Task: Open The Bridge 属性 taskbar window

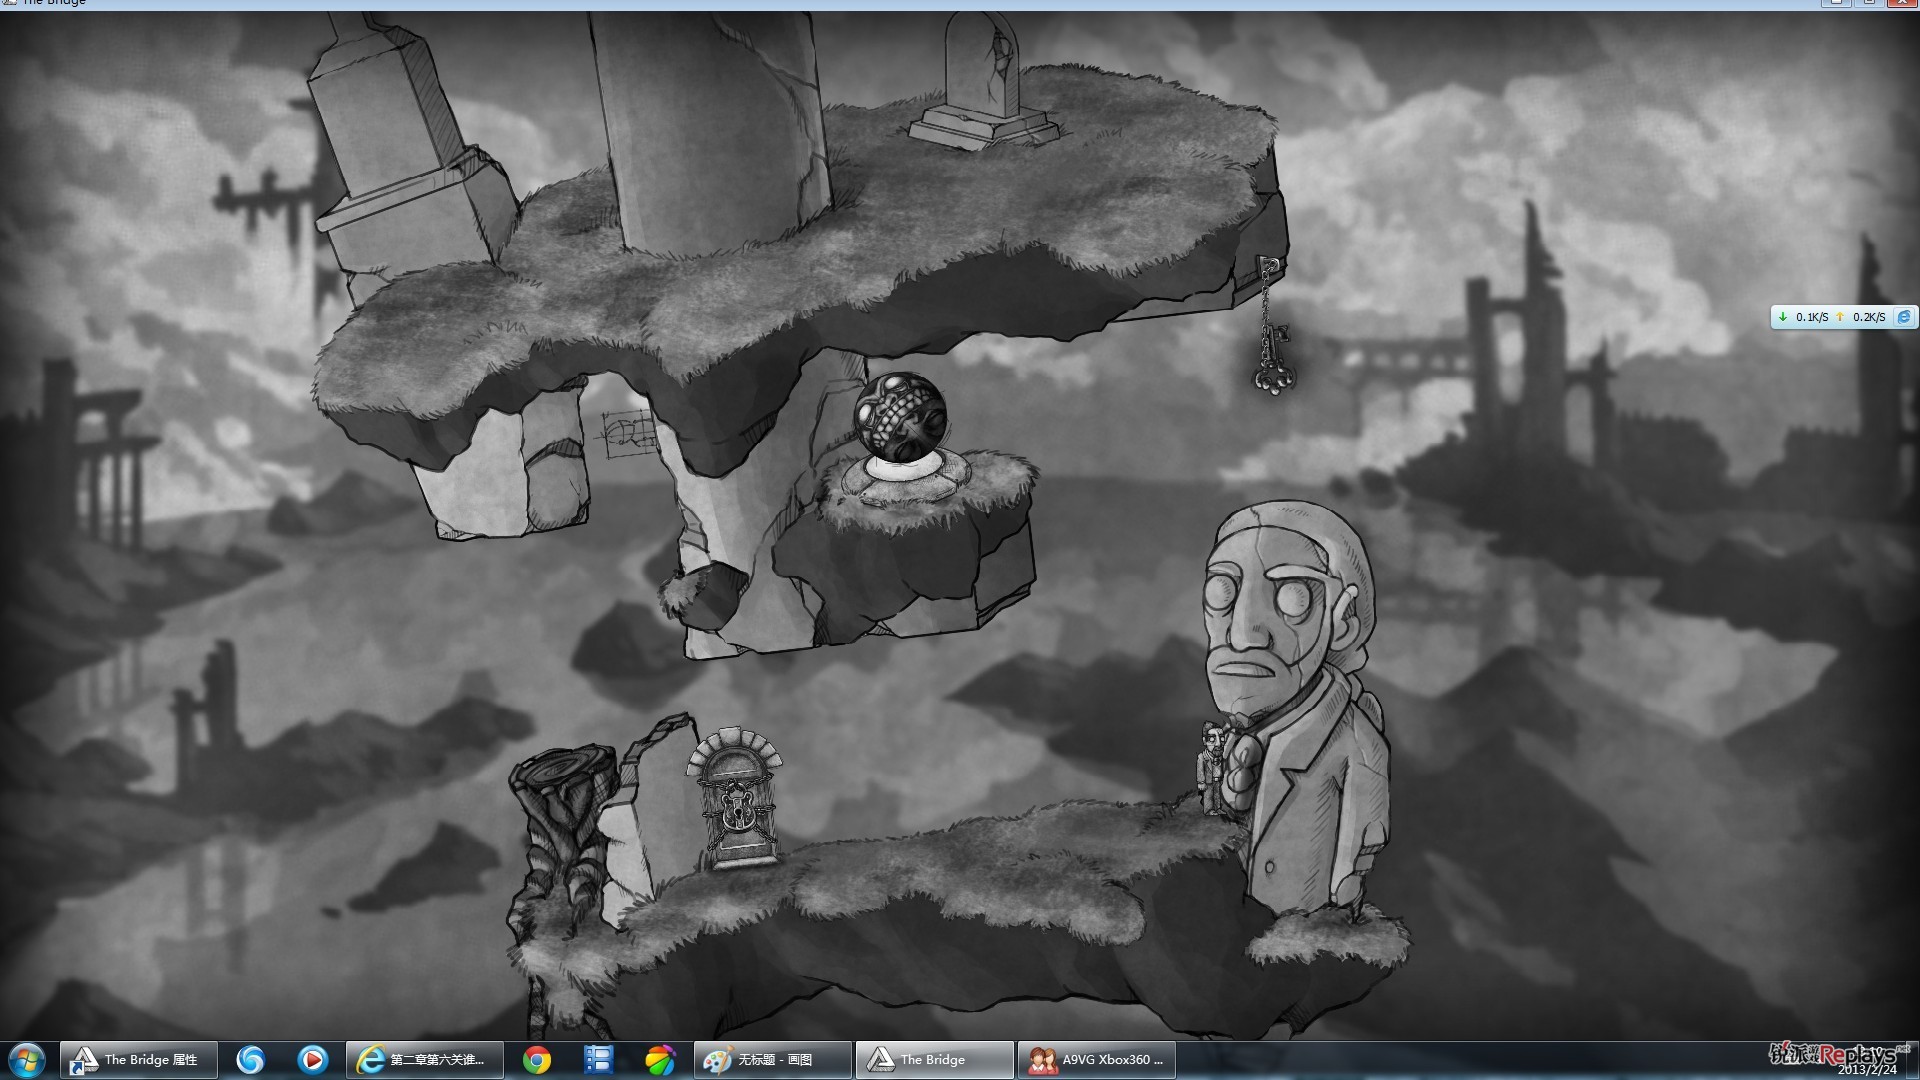Action: click(x=139, y=1060)
